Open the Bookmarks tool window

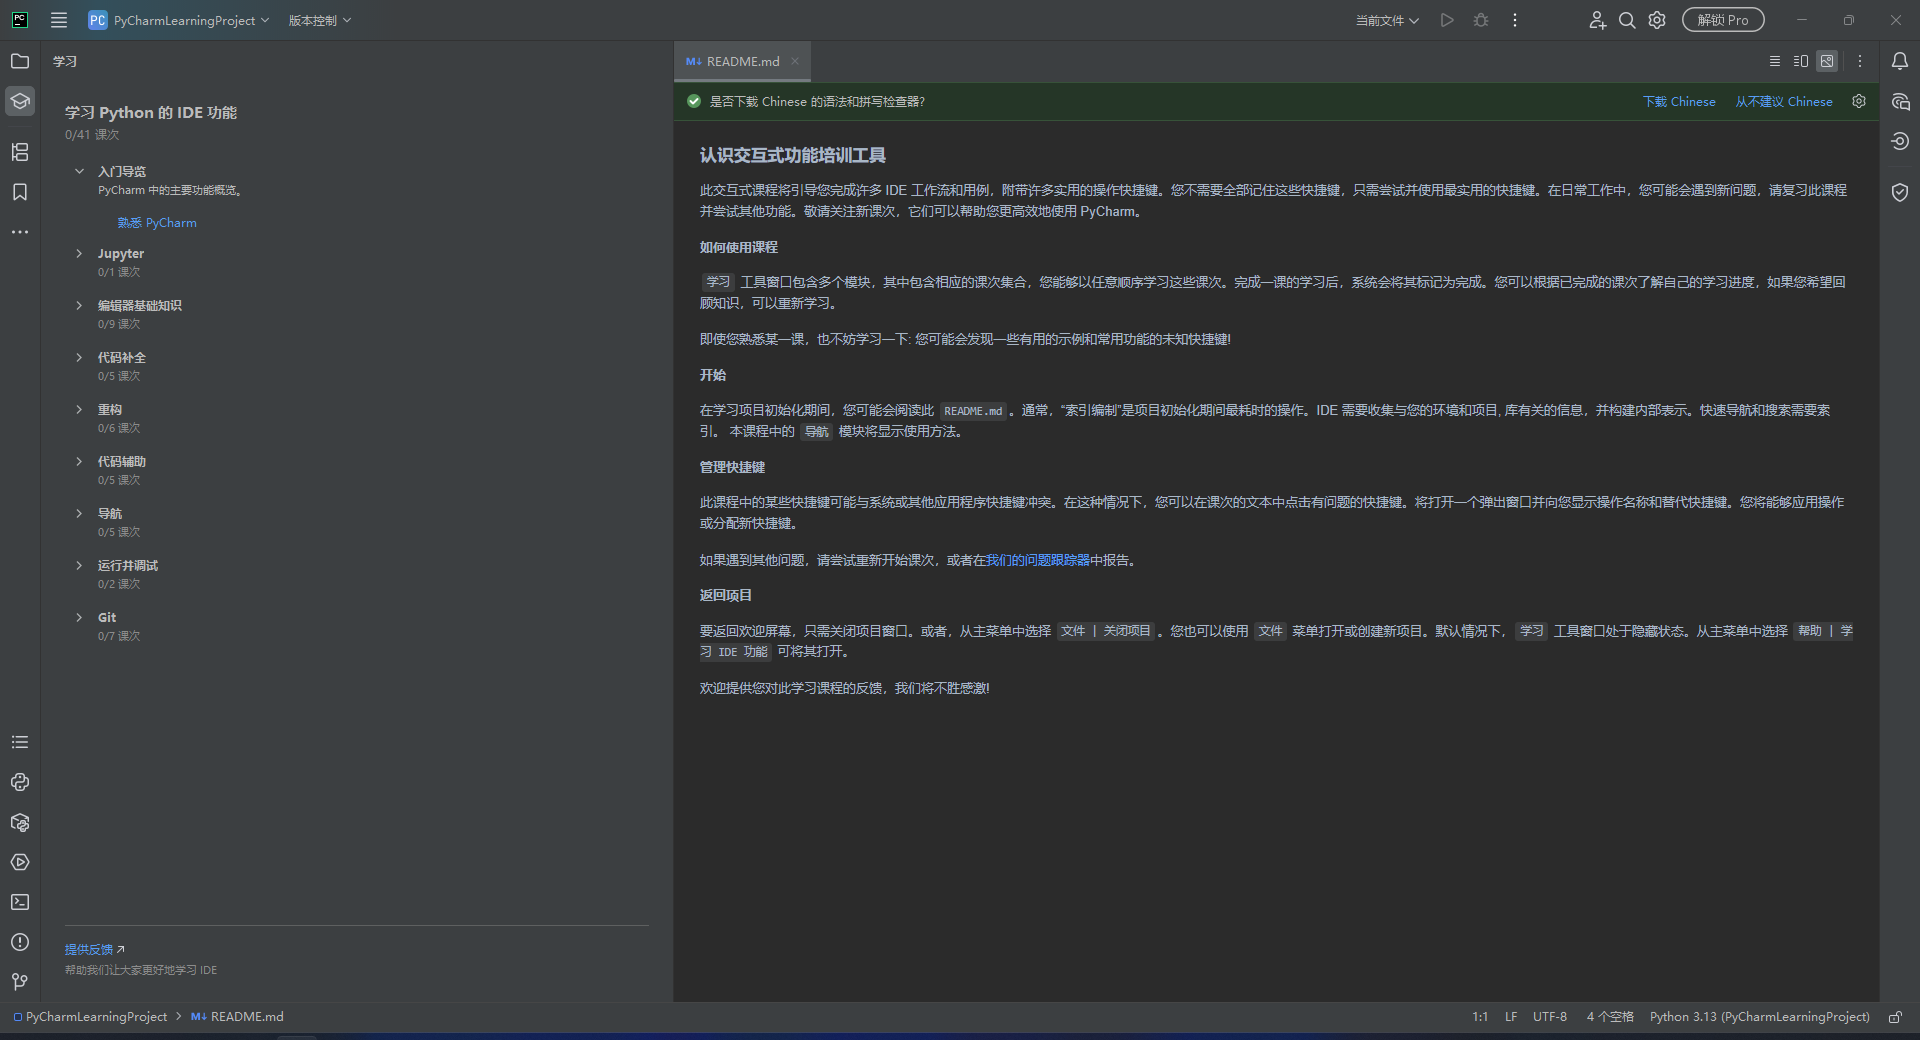20,192
